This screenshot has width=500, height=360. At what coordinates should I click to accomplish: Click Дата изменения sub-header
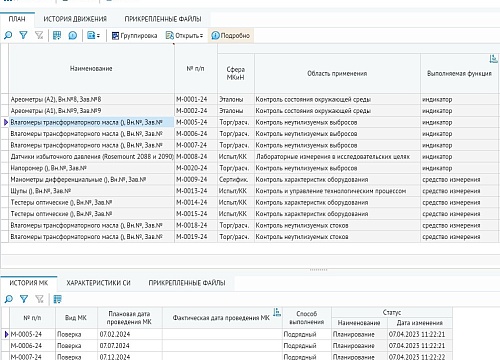419,323
